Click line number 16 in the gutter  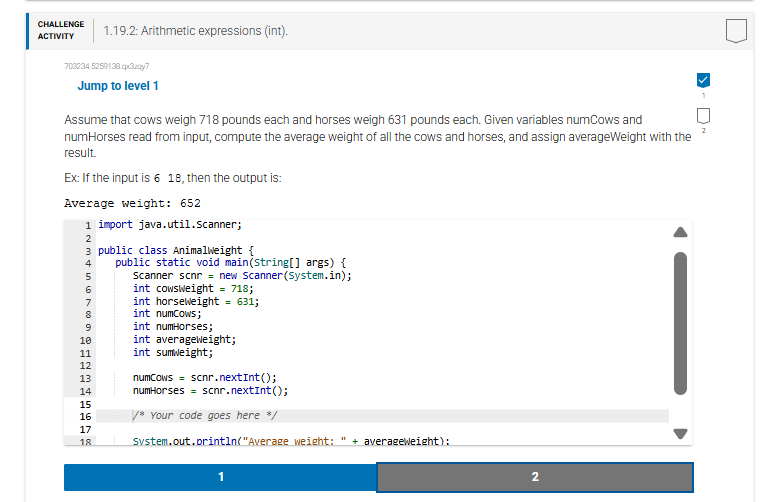(85, 416)
